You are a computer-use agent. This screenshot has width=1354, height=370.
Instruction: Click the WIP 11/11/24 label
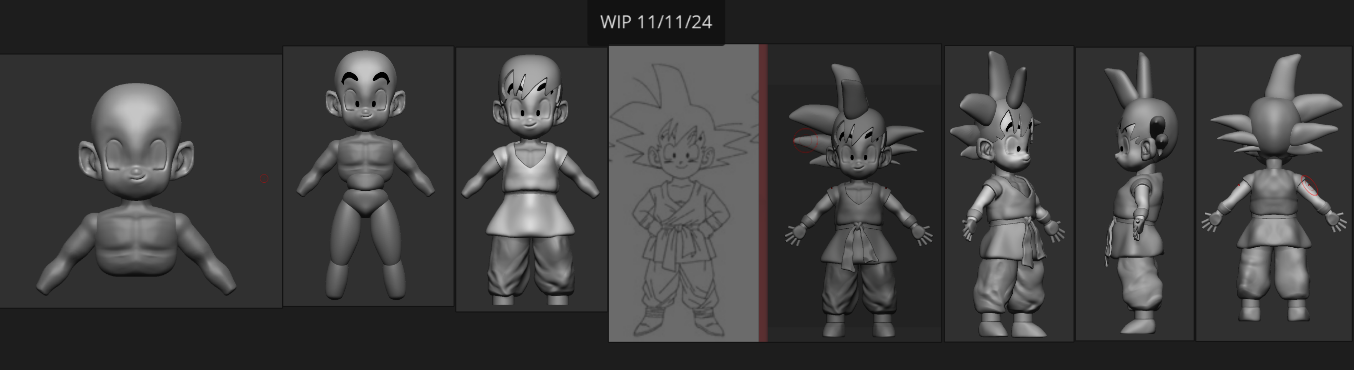(x=656, y=22)
